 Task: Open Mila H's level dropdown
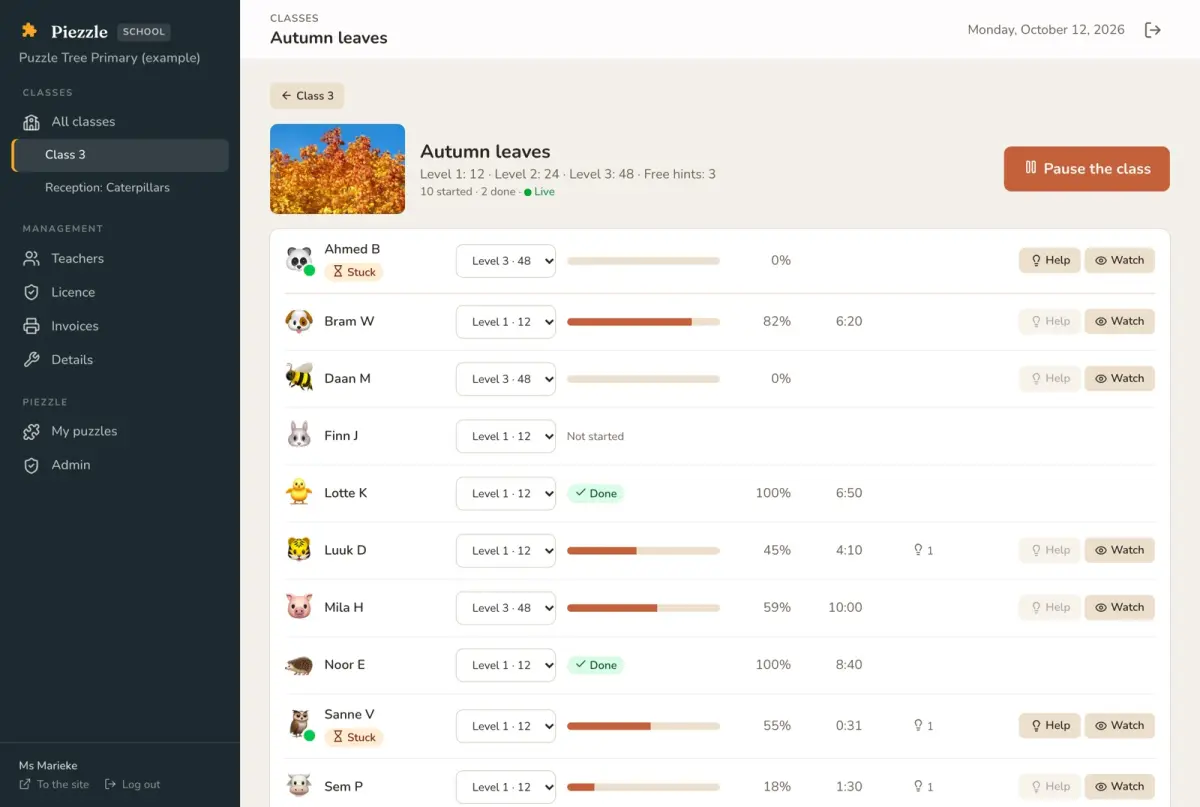coord(506,608)
